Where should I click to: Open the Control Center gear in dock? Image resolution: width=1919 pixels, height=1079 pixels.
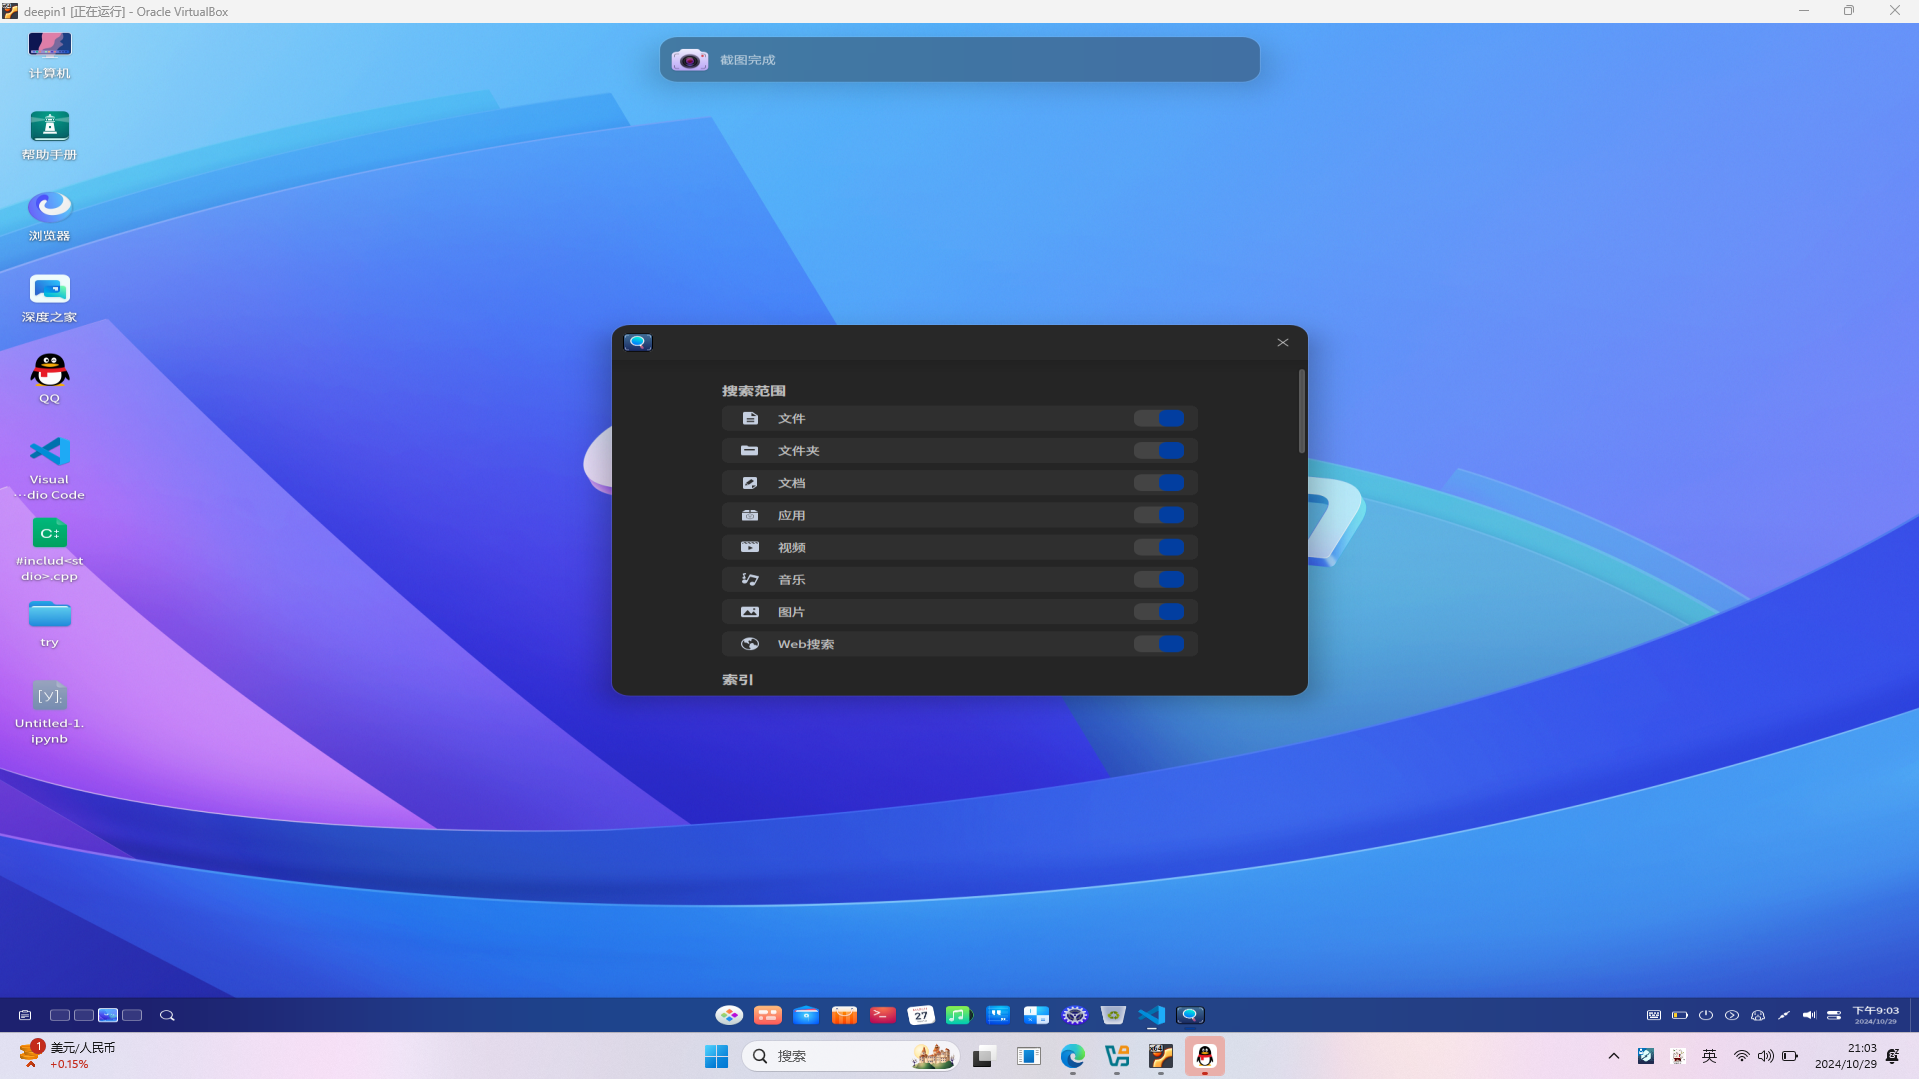tap(1075, 1015)
